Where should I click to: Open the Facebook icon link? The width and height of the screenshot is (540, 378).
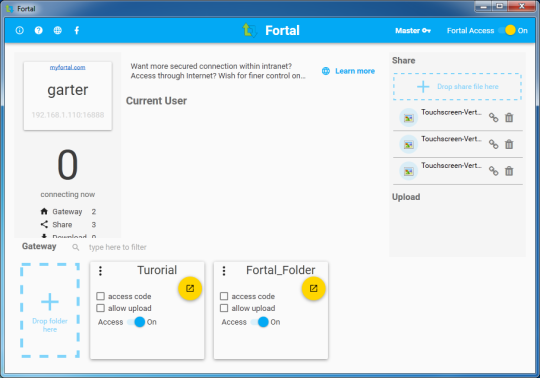(76, 30)
